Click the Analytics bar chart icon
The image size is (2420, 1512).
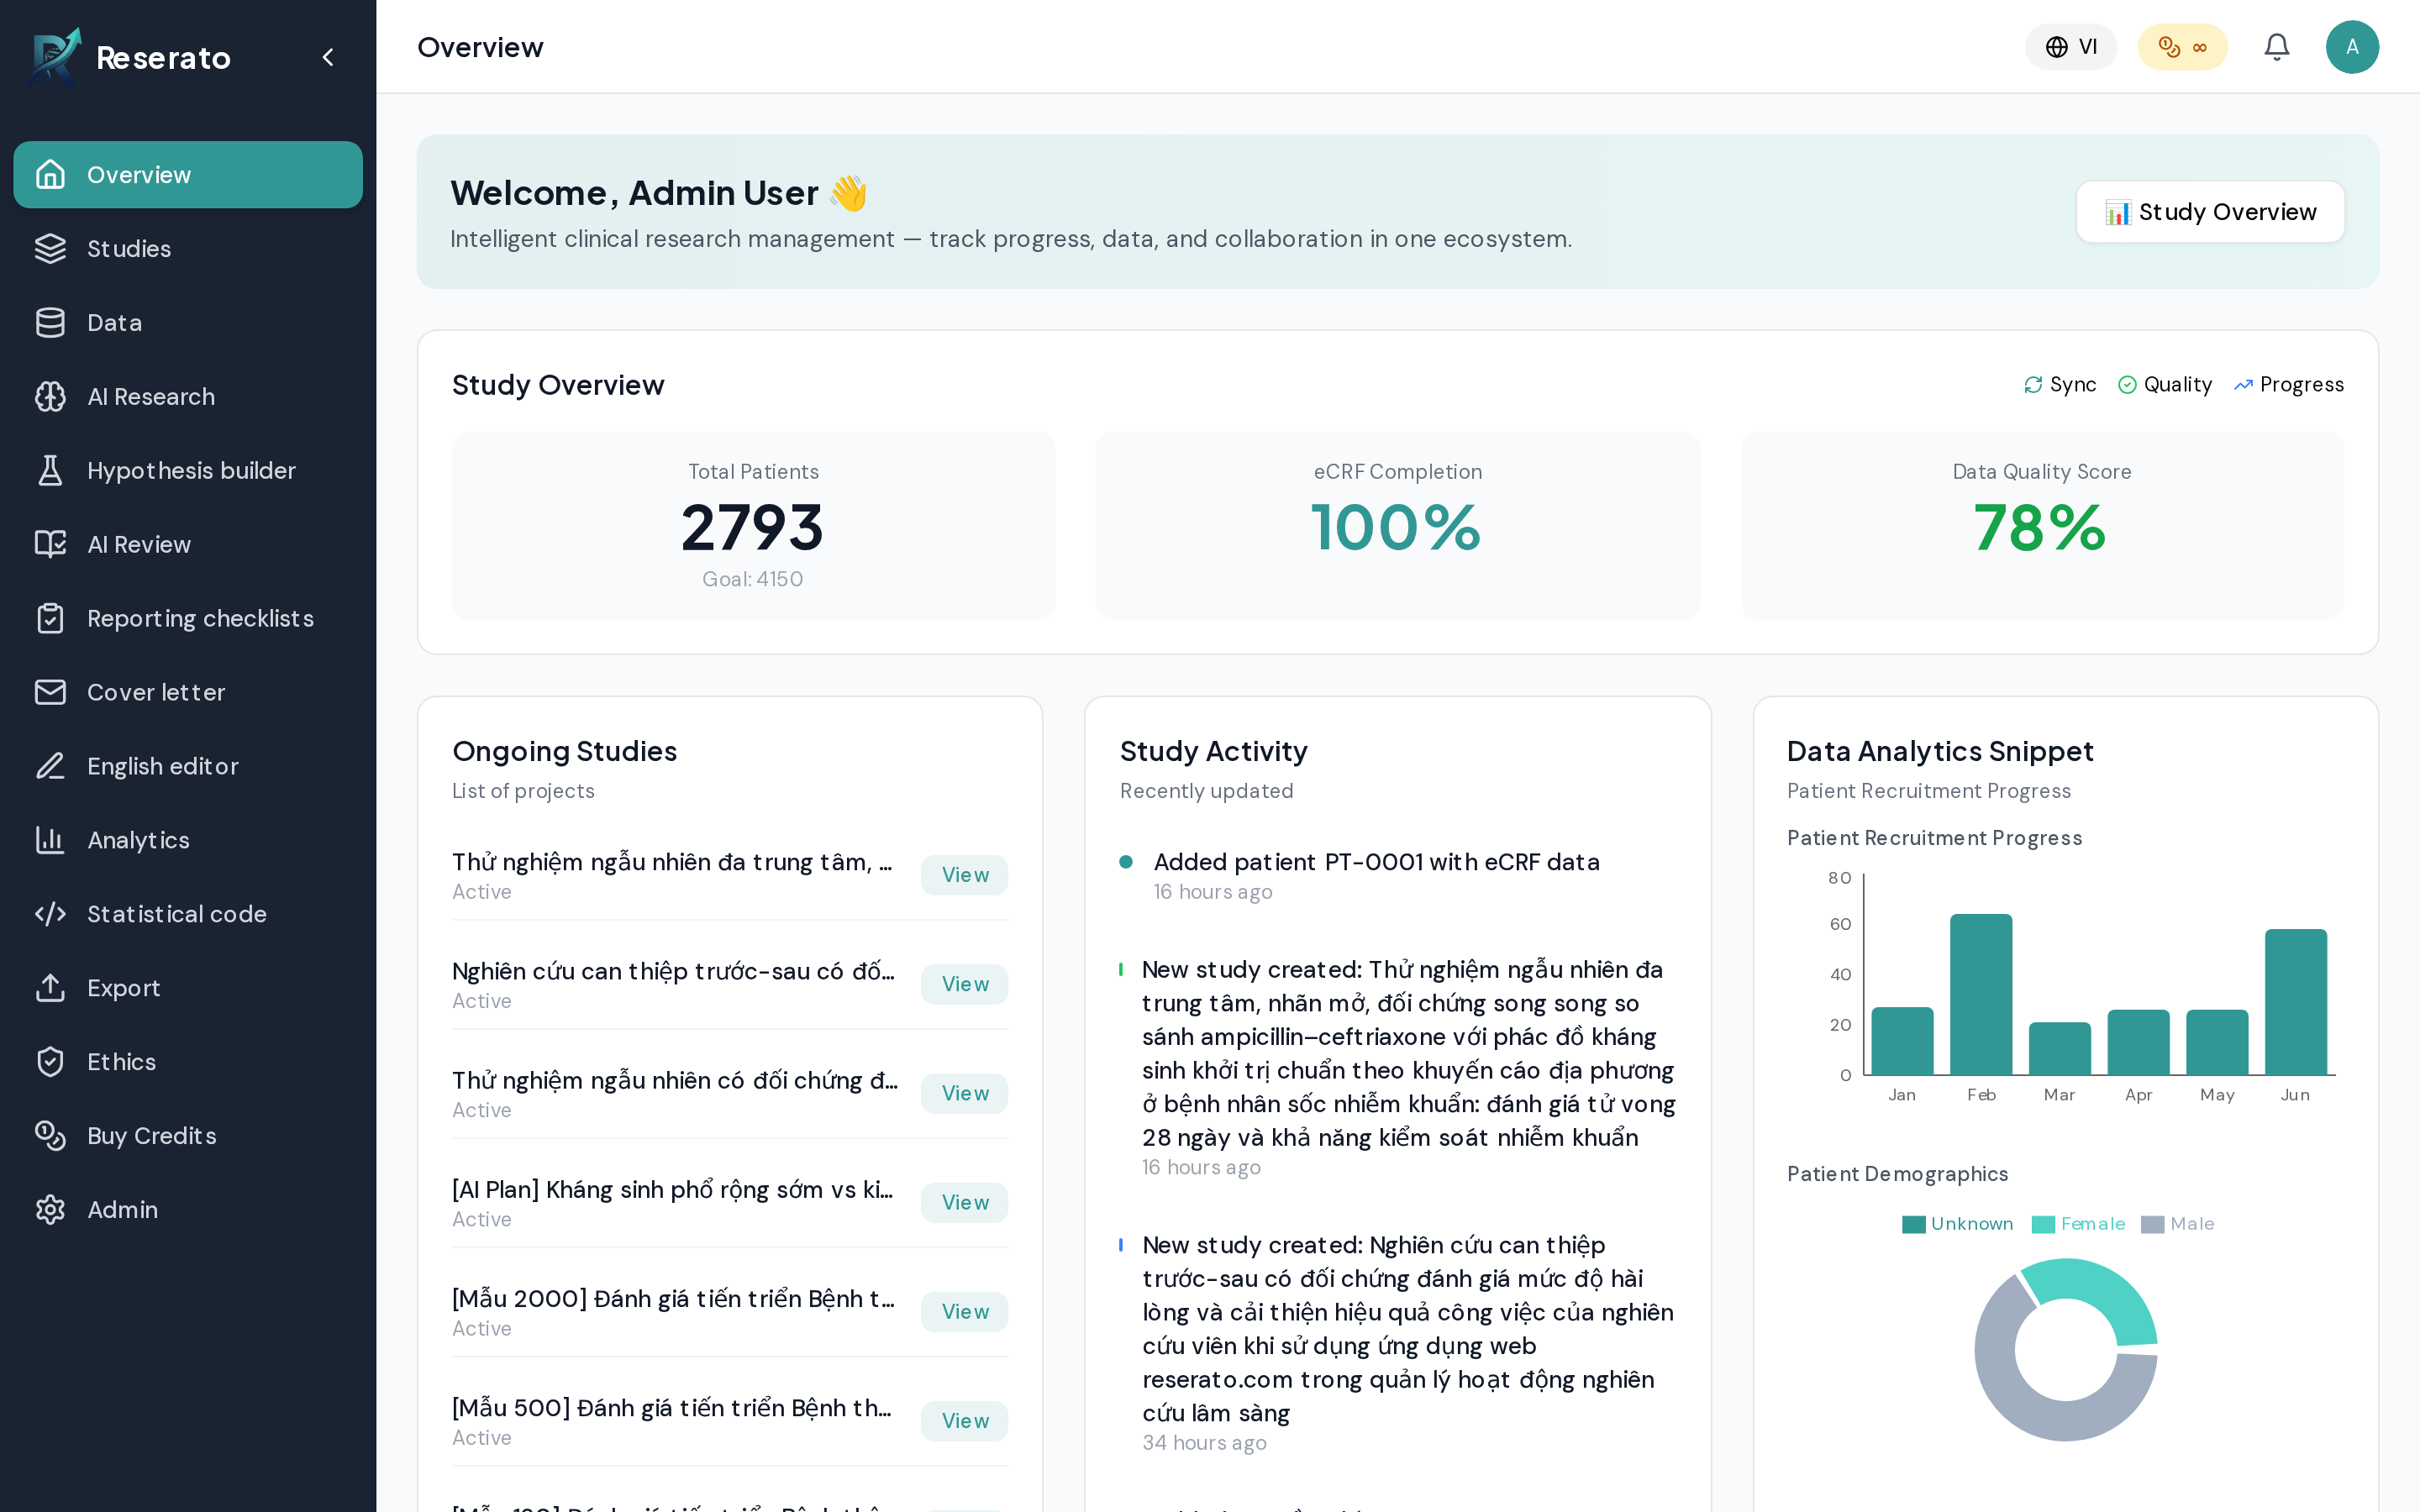point(50,840)
